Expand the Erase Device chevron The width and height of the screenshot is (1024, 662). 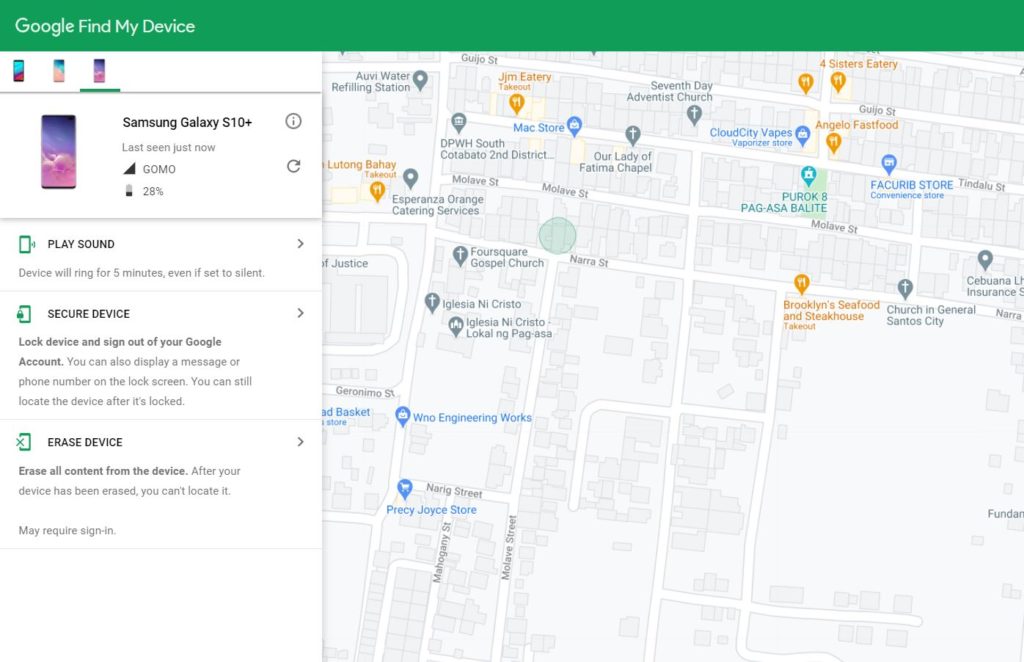(x=300, y=442)
